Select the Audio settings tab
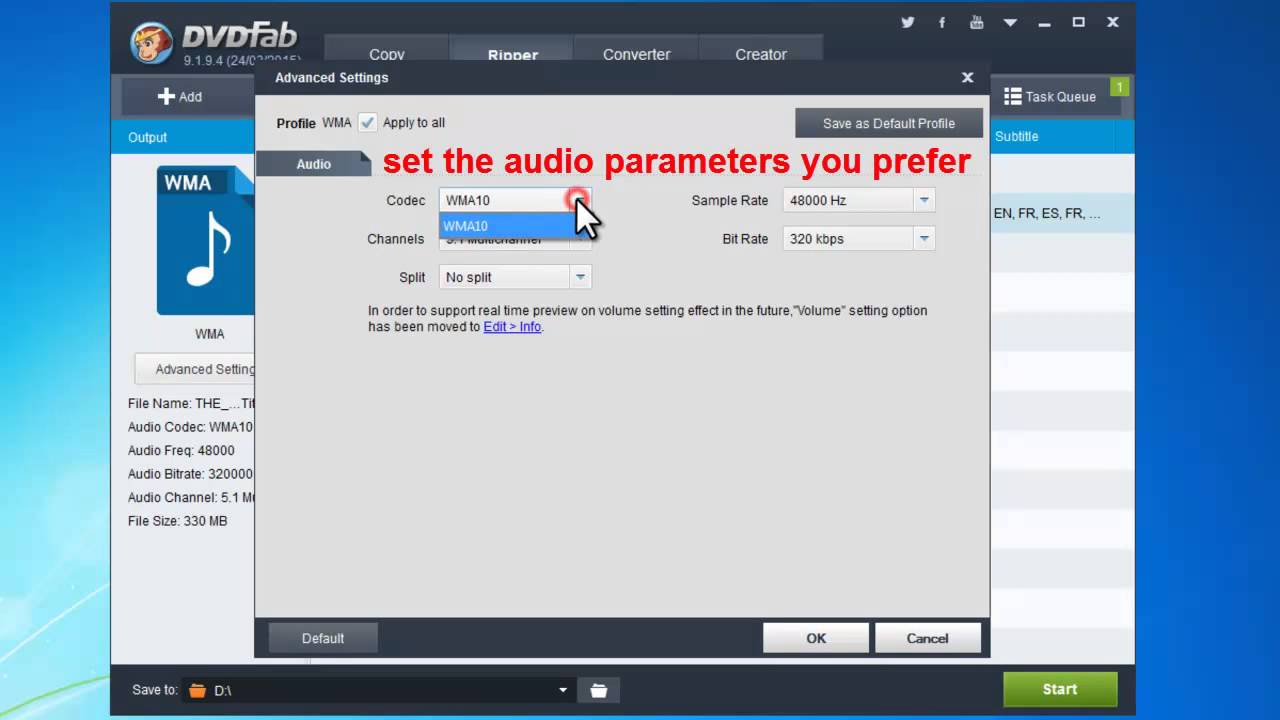 point(313,164)
